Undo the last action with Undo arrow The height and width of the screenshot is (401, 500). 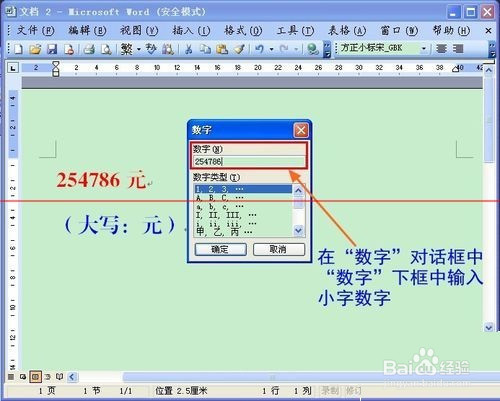[259, 49]
